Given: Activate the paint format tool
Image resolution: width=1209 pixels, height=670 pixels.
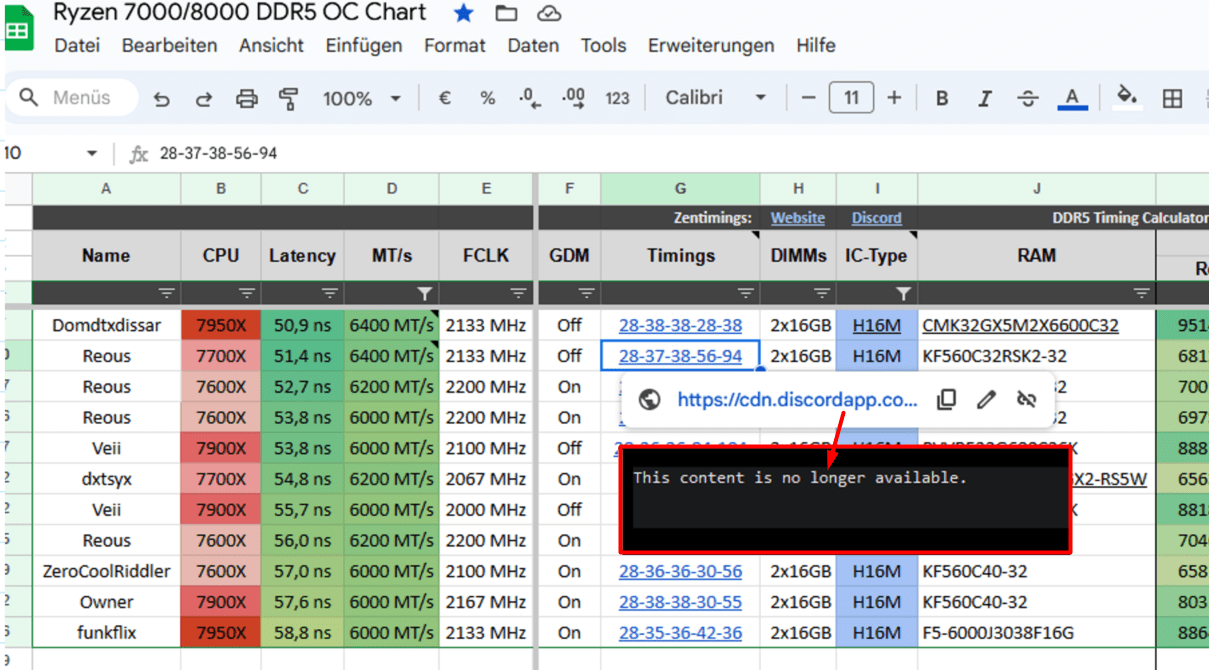Looking at the screenshot, I should (x=289, y=98).
